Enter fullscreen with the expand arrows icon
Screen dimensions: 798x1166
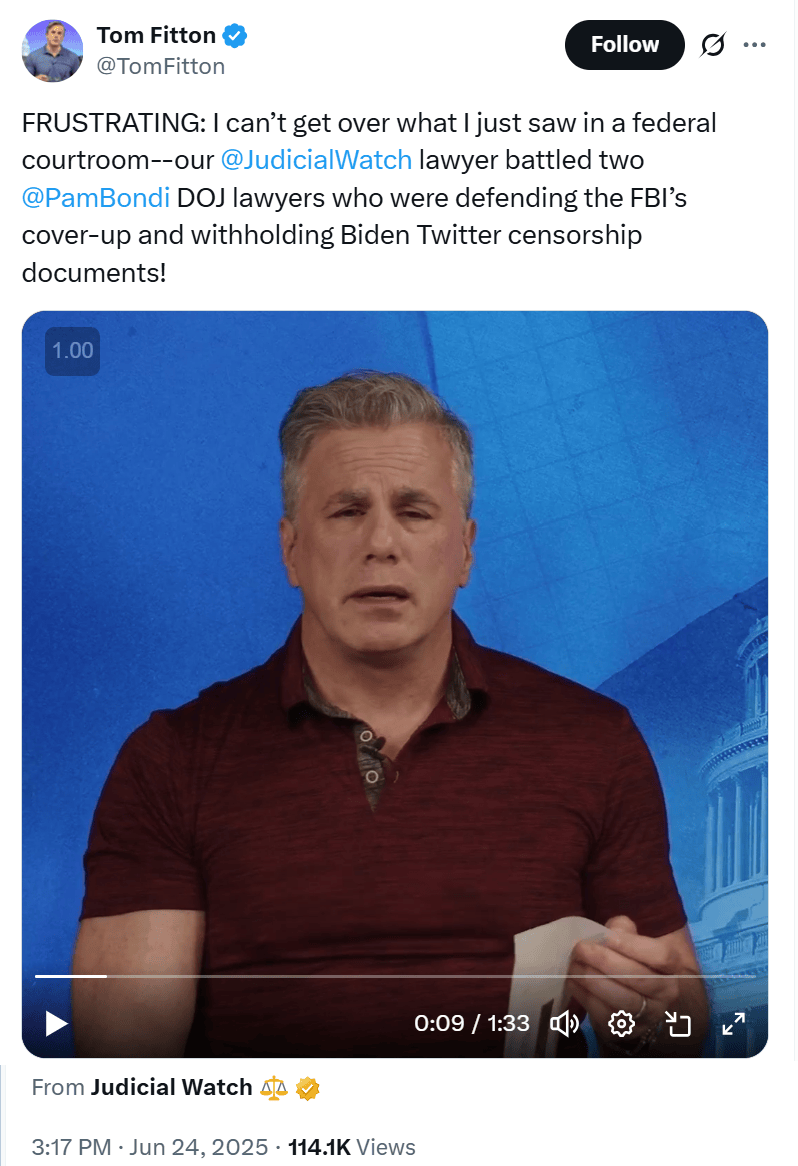pyautogui.click(x=733, y=1024)
